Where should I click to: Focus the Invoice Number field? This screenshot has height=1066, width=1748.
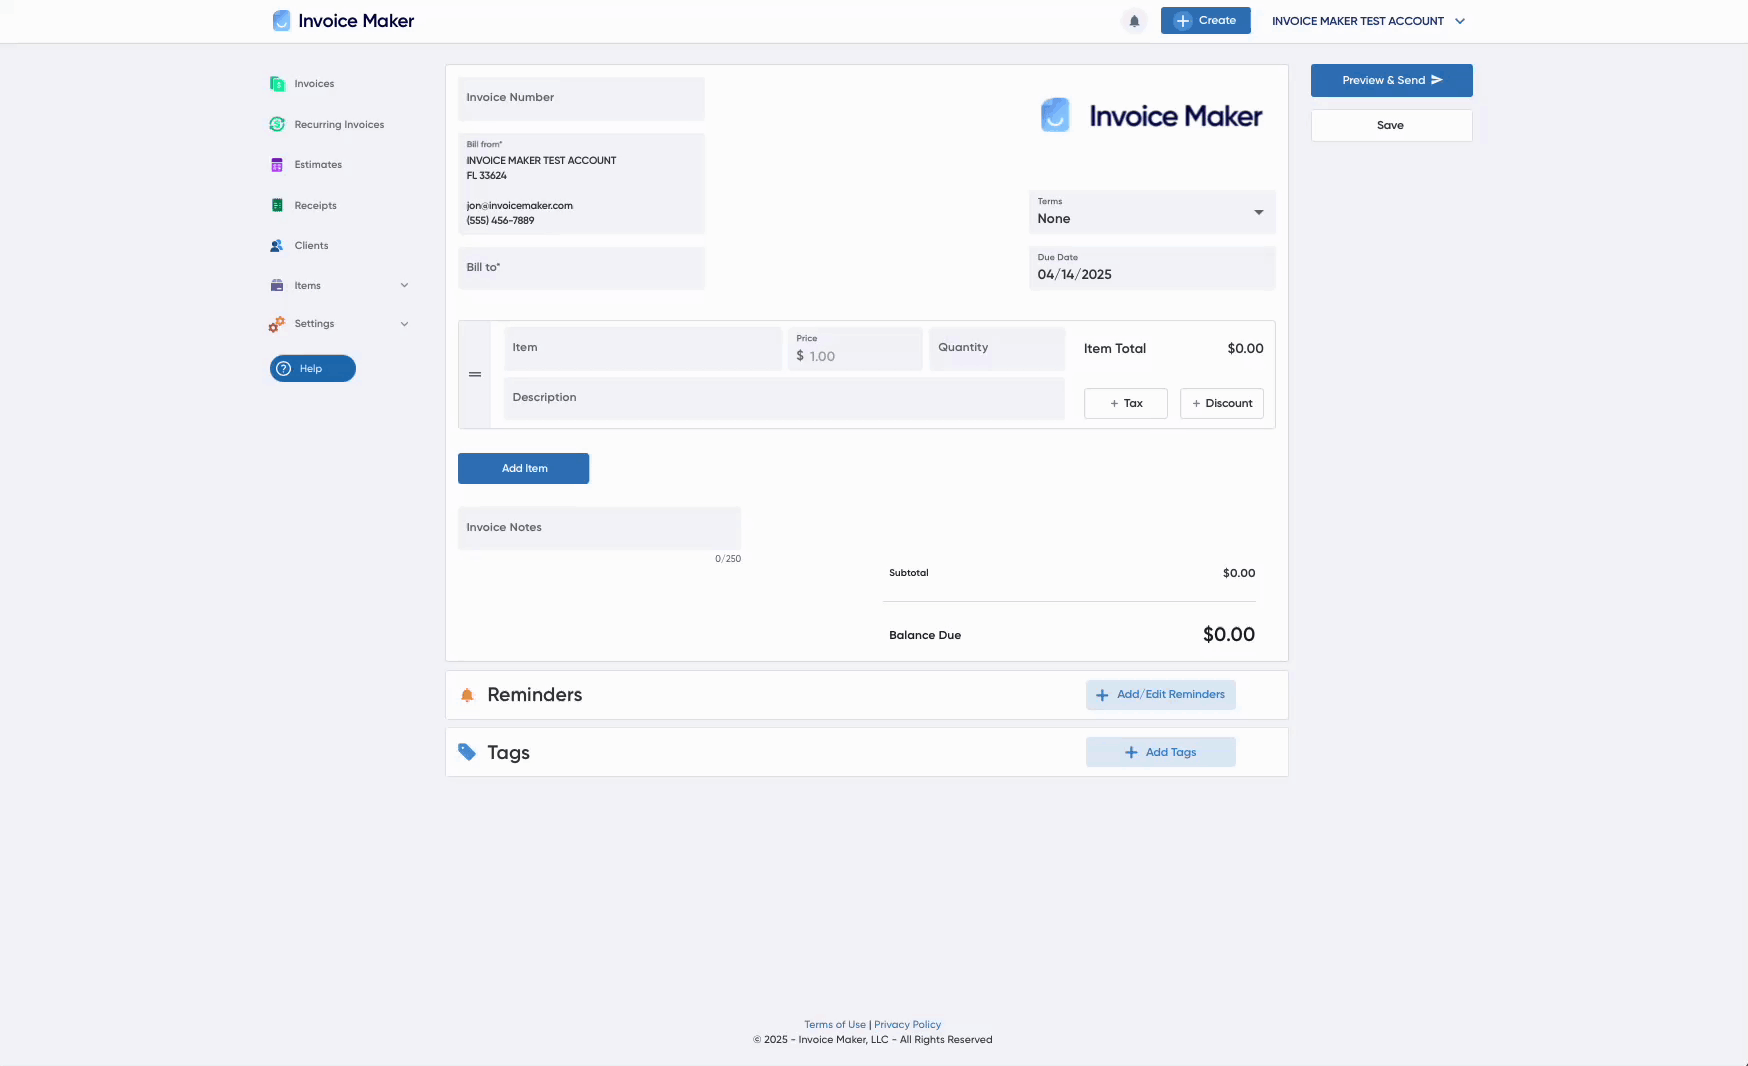click(581, 98)
